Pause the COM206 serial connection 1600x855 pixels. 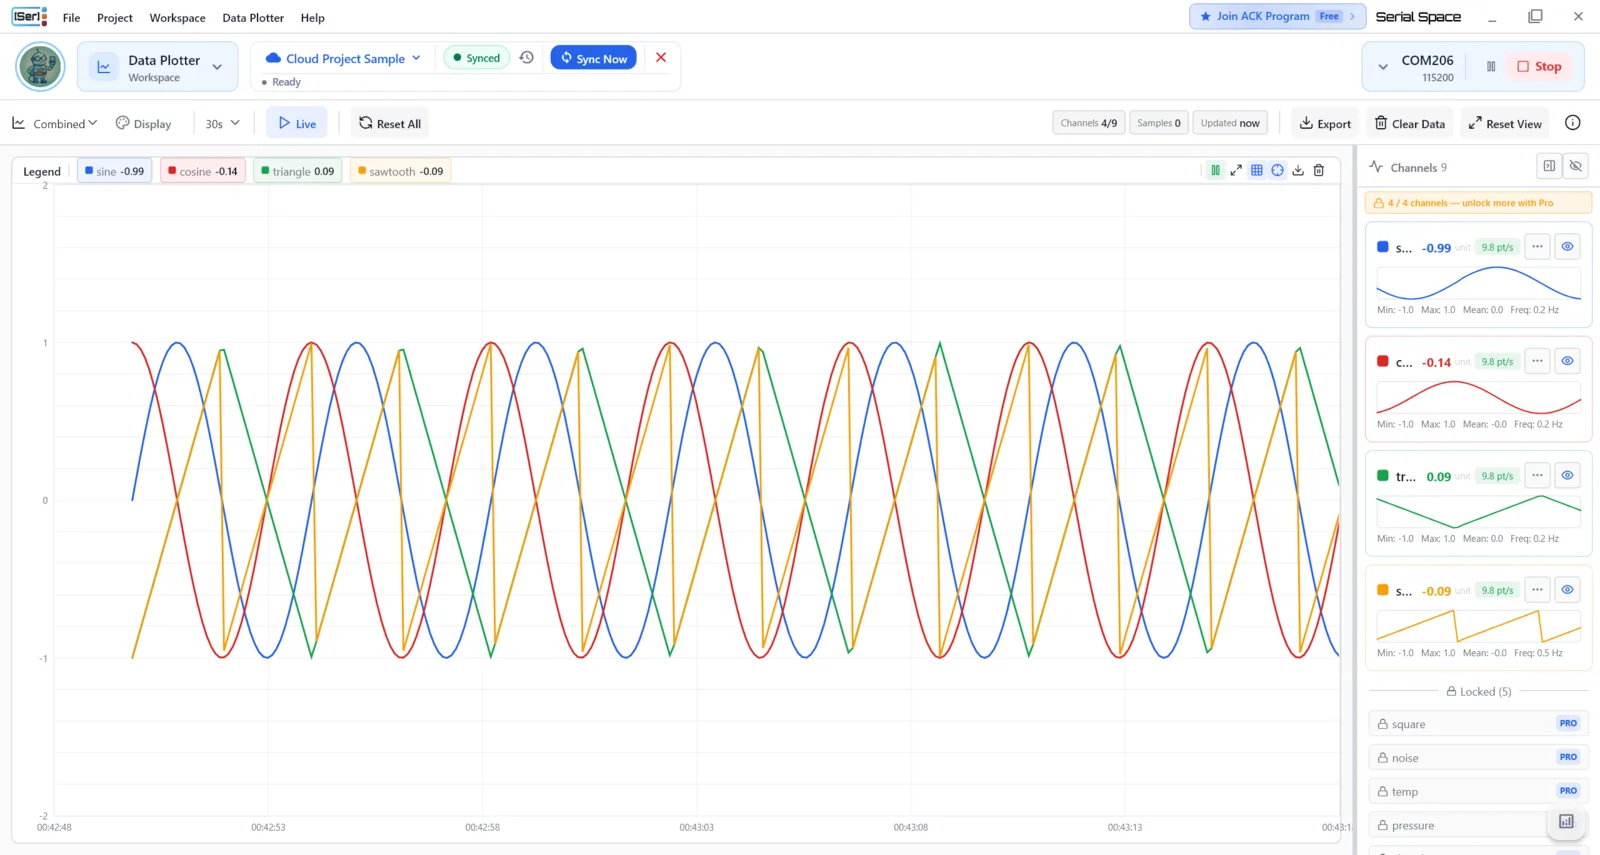point(1491,67)
